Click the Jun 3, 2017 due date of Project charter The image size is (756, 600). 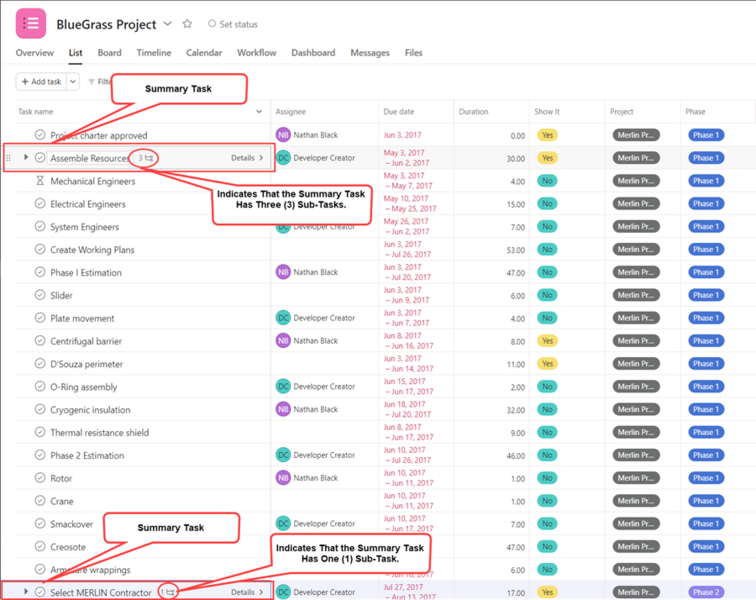pyautogui.click(x=402, y=135)
